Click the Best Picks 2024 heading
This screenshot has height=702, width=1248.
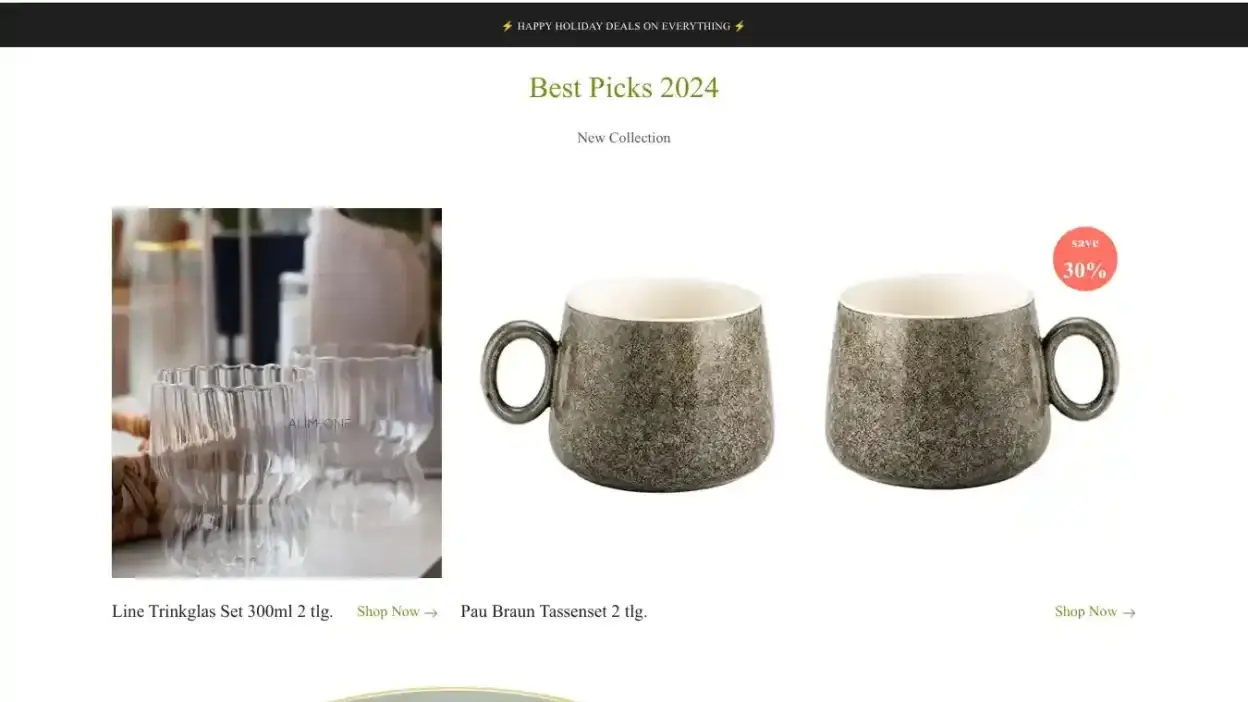(624, 88)
